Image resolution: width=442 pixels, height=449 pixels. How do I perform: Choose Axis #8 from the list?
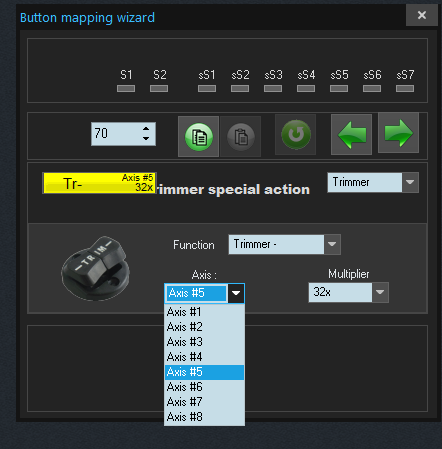click(x=204, y=417)
